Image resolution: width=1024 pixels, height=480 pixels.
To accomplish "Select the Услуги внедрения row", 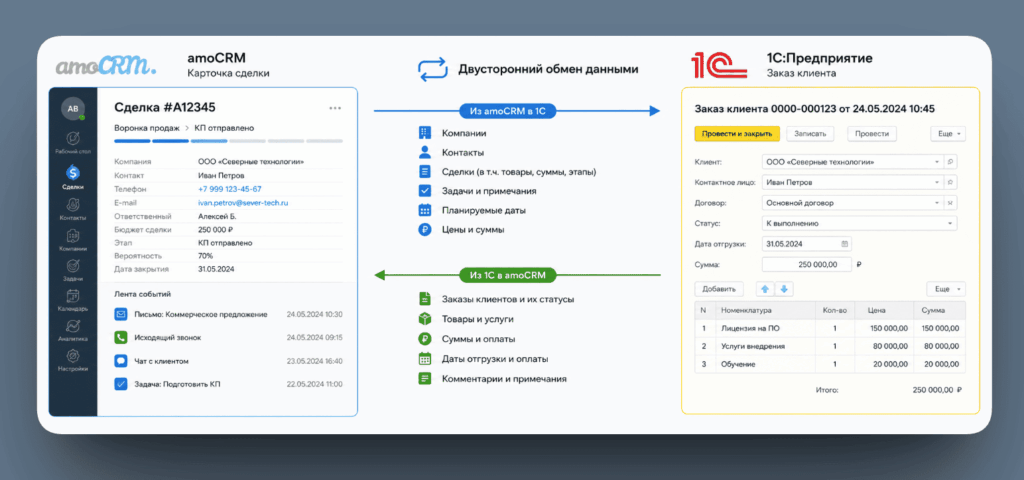I will [829, 346].
